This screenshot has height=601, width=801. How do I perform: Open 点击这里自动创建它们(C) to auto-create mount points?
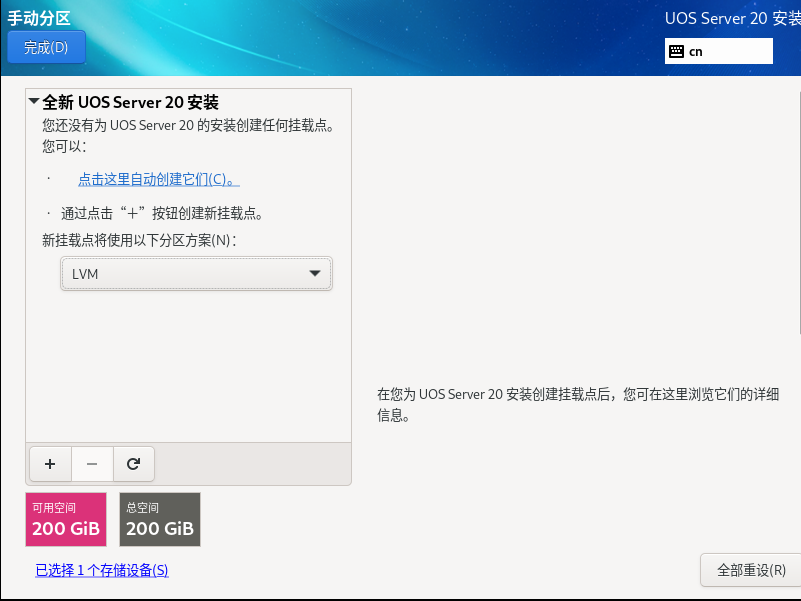click(x=160, y=180)
